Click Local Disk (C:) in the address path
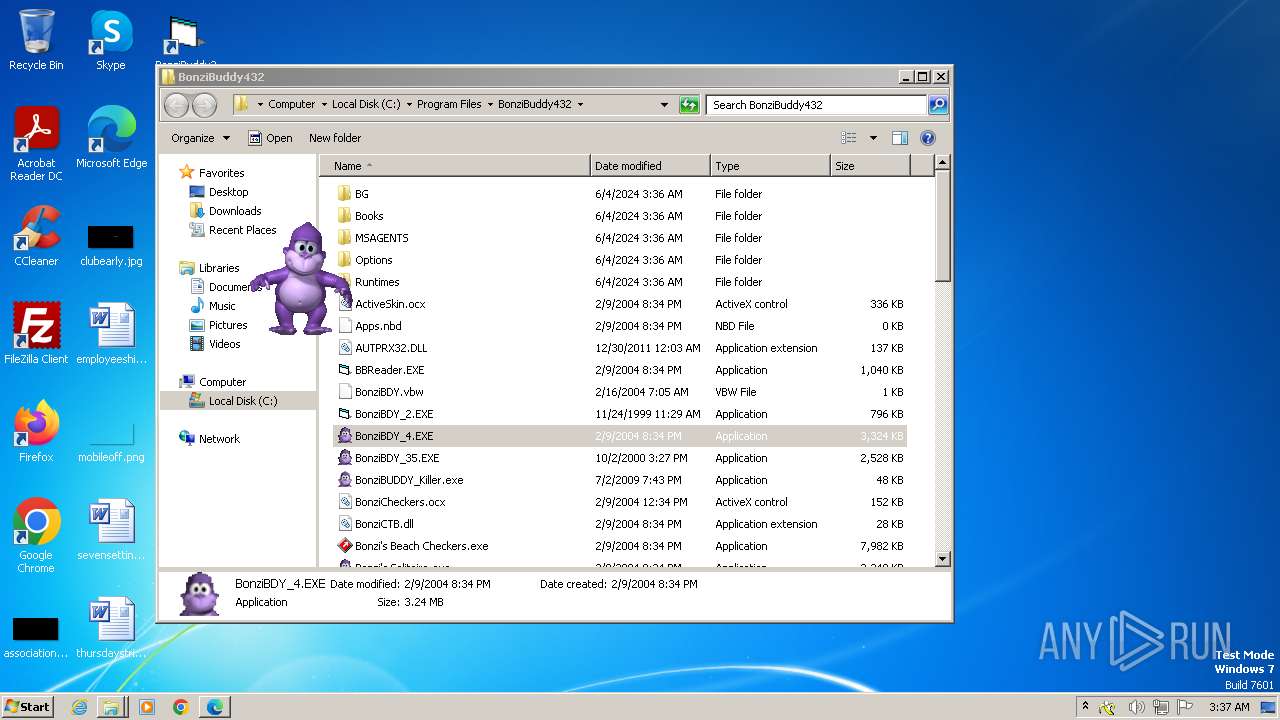 coord(366,104)
